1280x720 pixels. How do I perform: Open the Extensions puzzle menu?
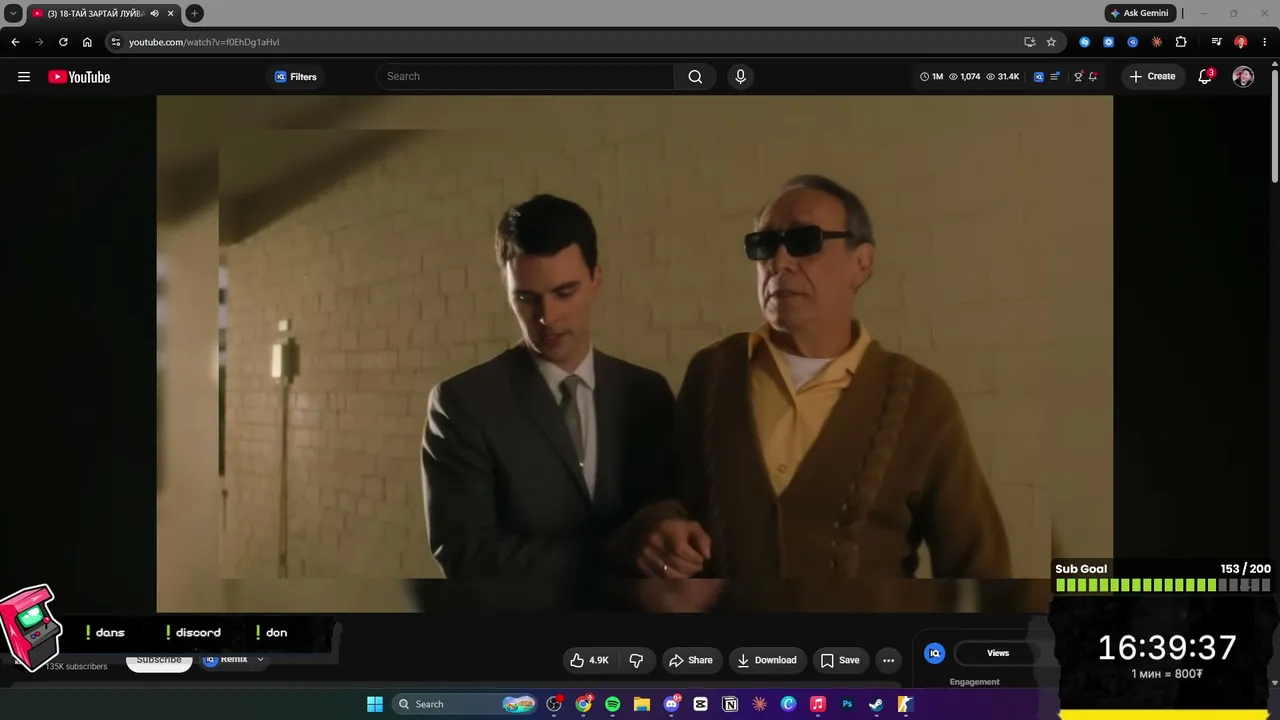pos(1181,42)
